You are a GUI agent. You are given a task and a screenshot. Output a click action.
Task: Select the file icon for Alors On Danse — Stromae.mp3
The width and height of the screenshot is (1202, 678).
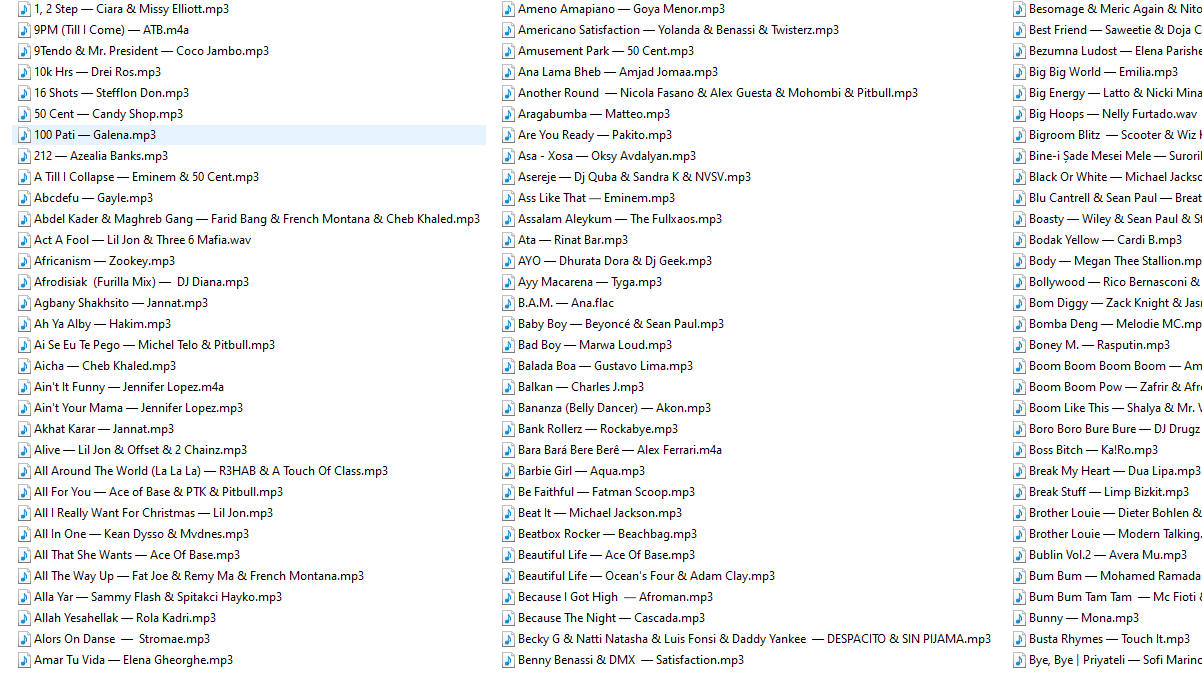(24, 639)
